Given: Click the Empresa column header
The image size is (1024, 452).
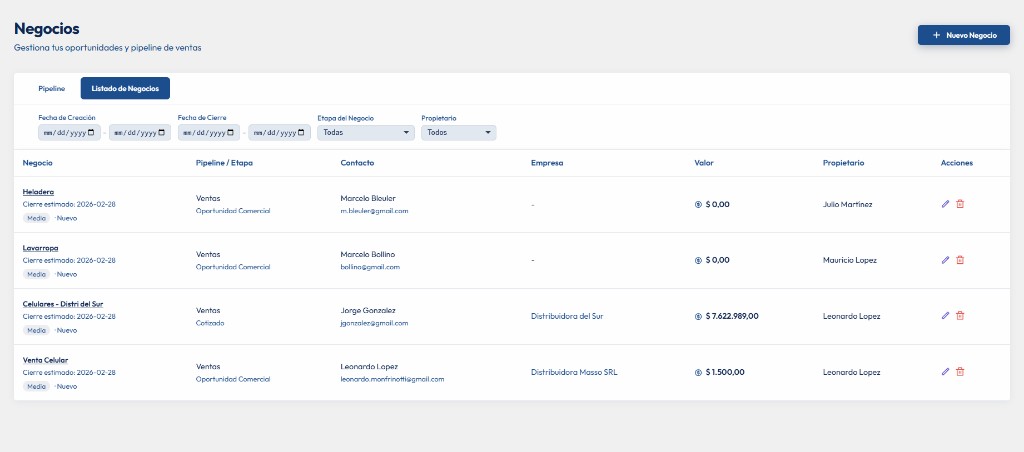Looking at the screenshot, I should click(x=547, y=163).
